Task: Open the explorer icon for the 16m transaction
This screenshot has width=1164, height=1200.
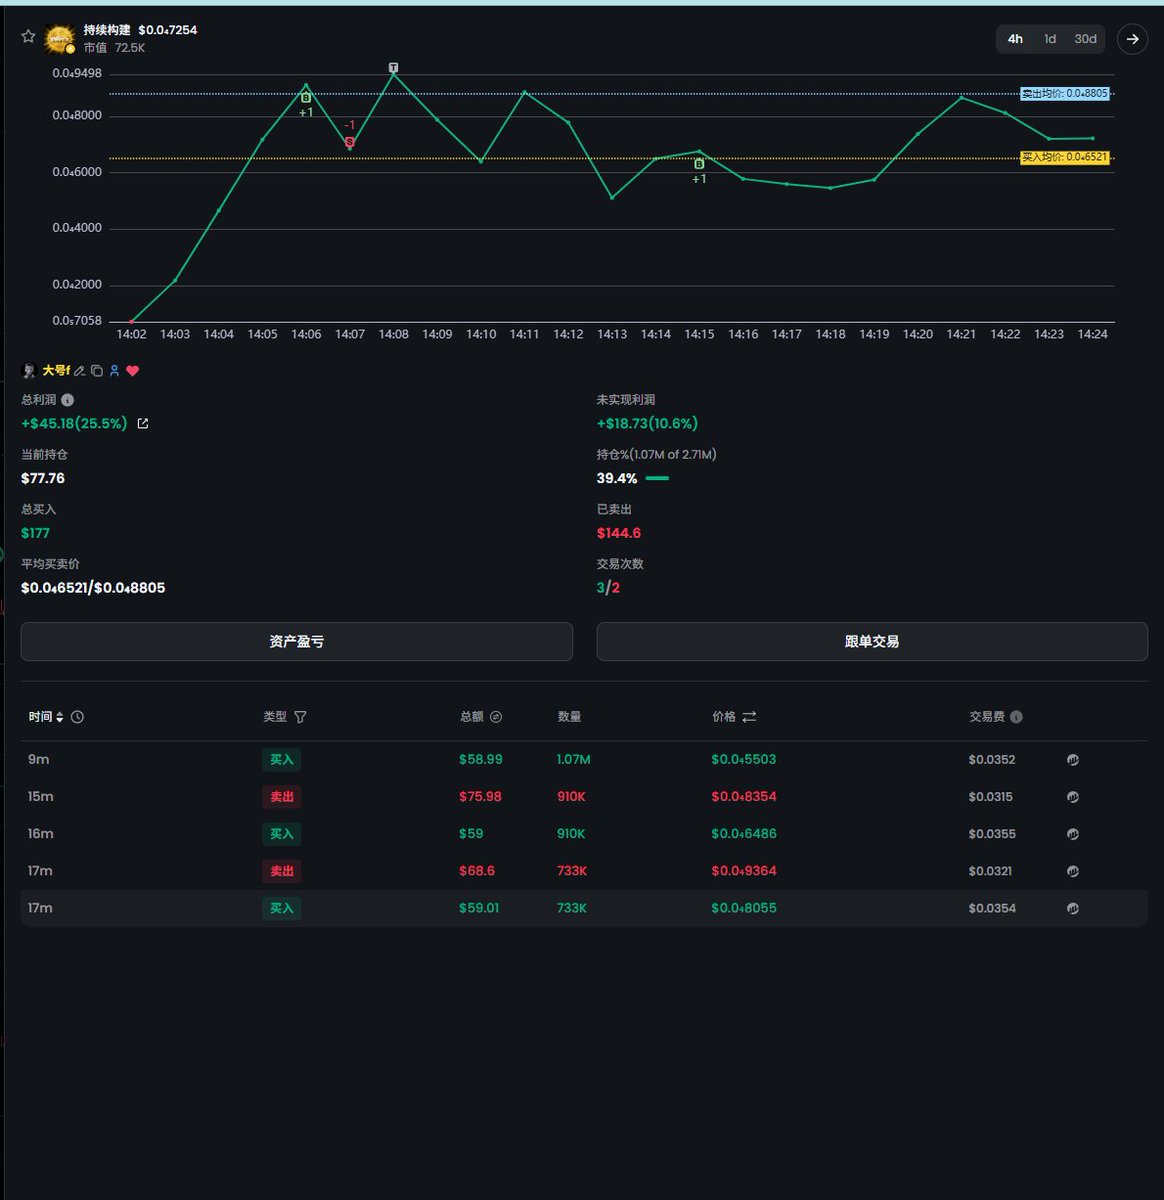Action: 1073,834
